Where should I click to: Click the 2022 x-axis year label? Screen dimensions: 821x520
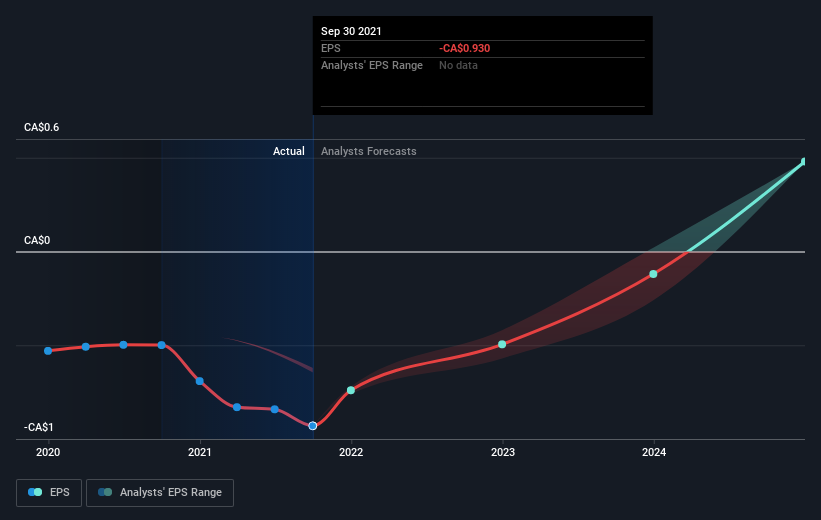coord(351,452)
